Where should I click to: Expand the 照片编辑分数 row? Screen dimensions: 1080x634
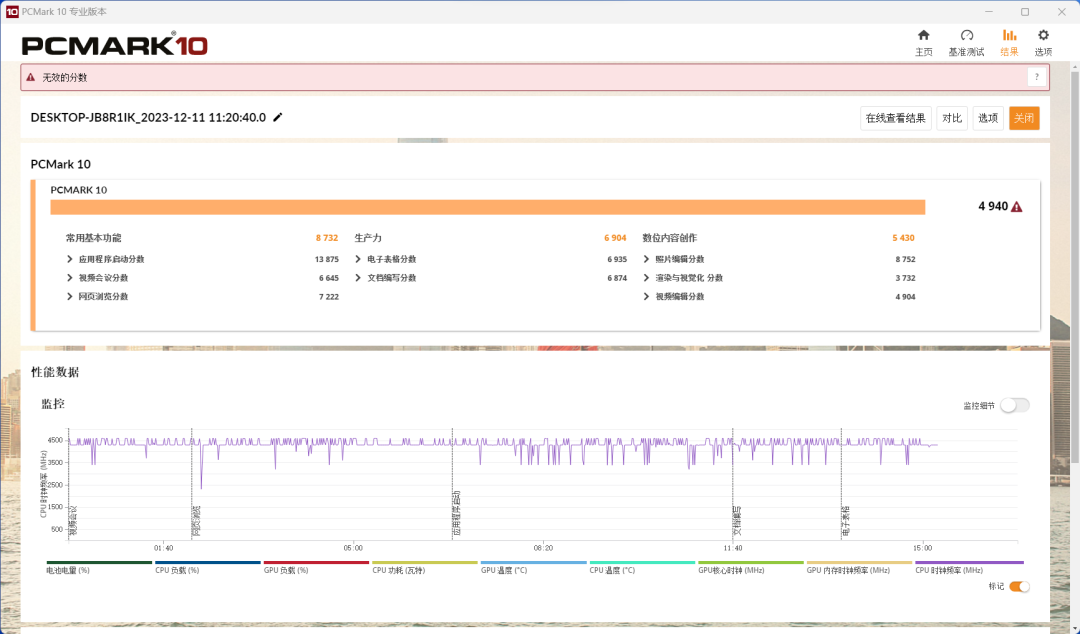coord(646,259)
